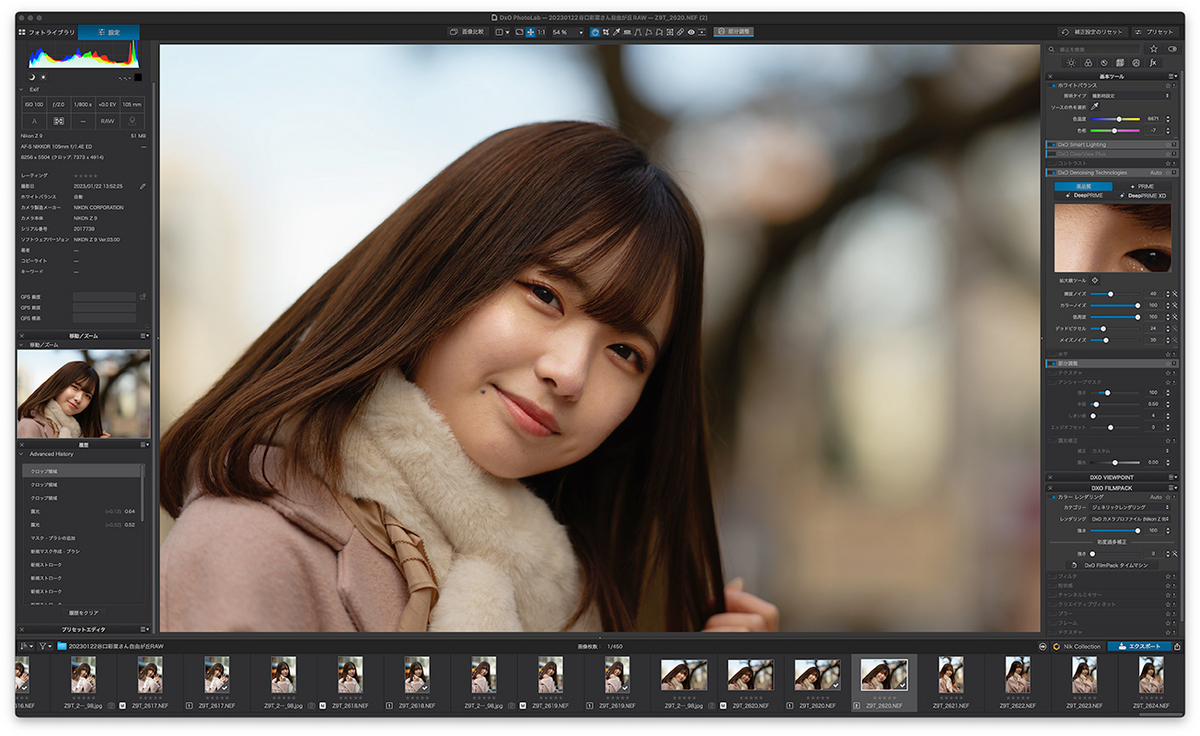Click the favorites star filter icon
The image size is (1200, 736).
click(x=1153, y=48)
